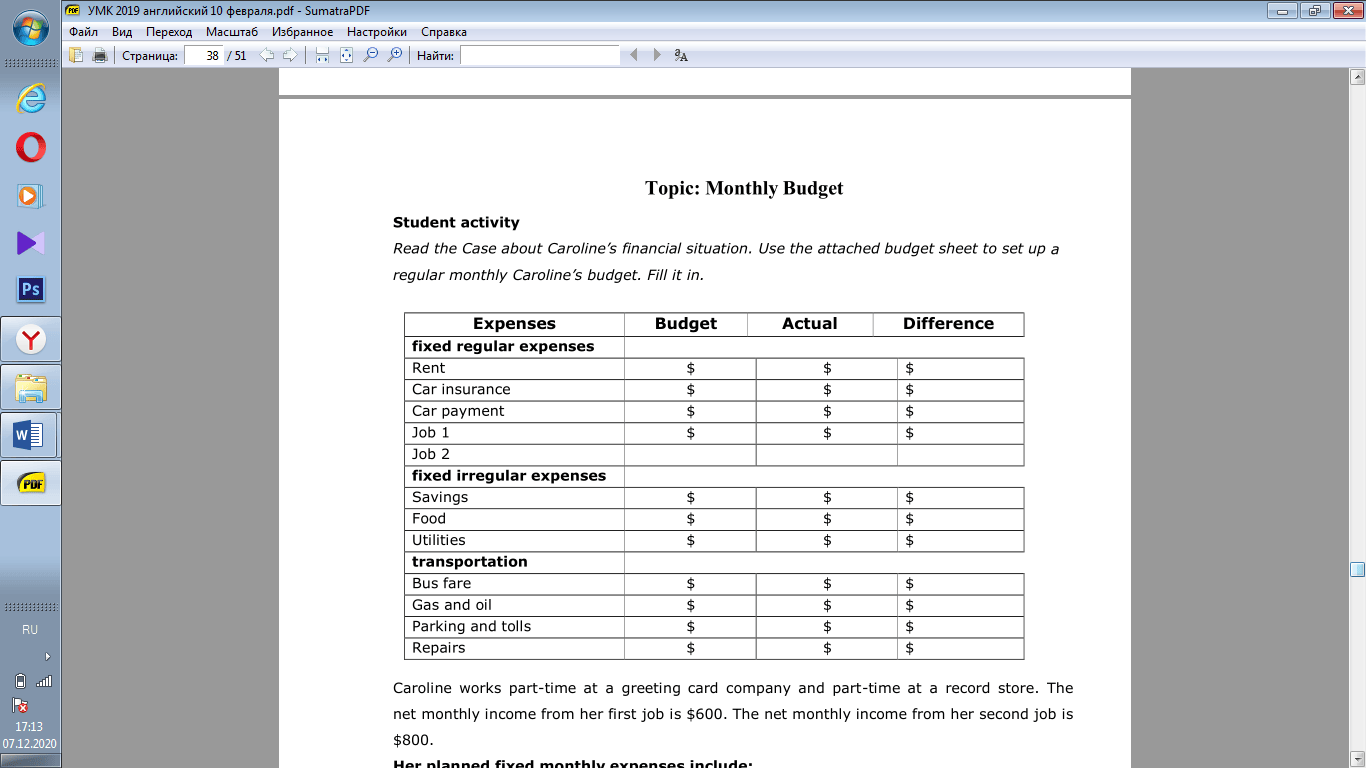
Task: Open the Вид menu
Action: (x=122, y=32)
